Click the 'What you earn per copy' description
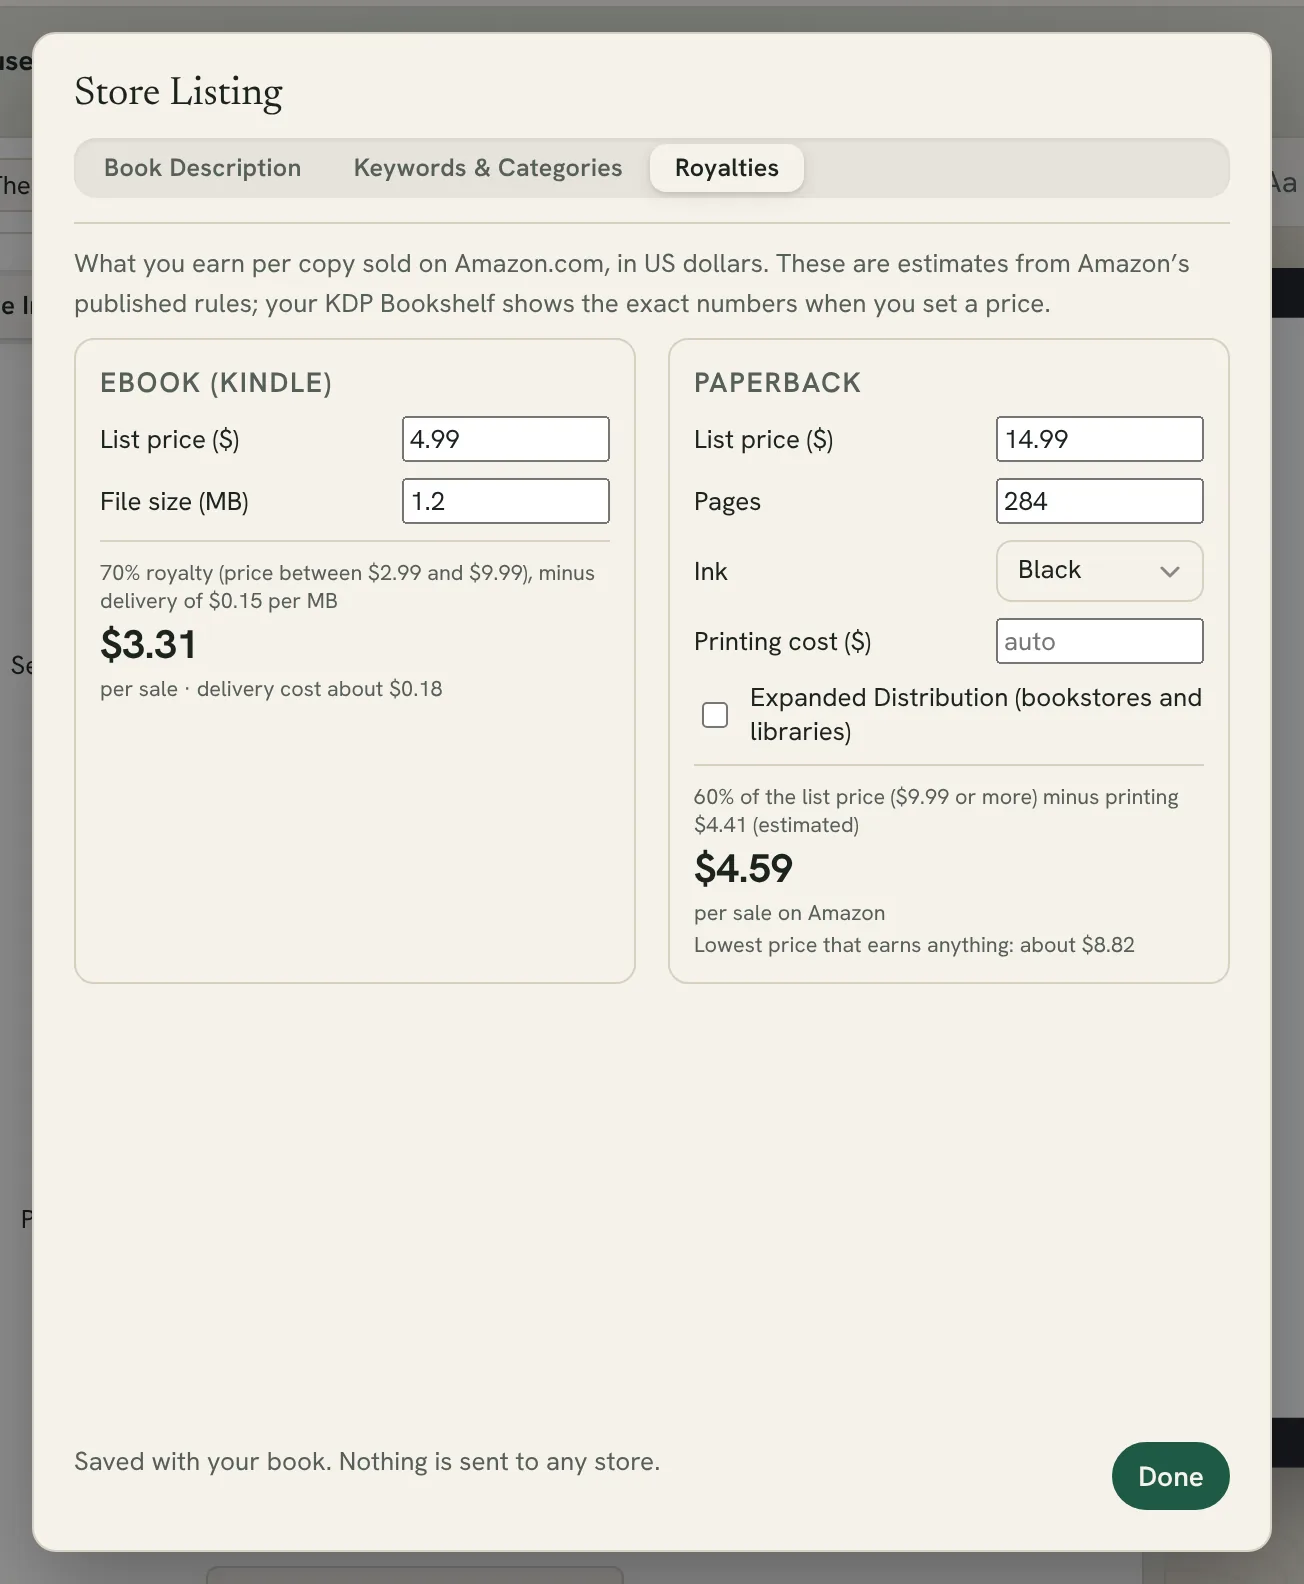 pos(632,284)
